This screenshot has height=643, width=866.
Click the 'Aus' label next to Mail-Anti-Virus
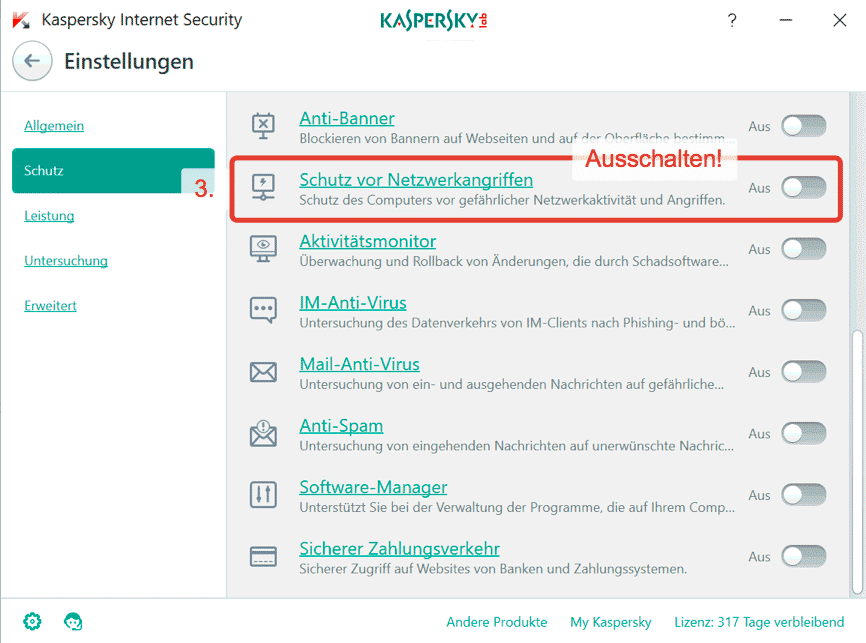click(x=759, y=372)
